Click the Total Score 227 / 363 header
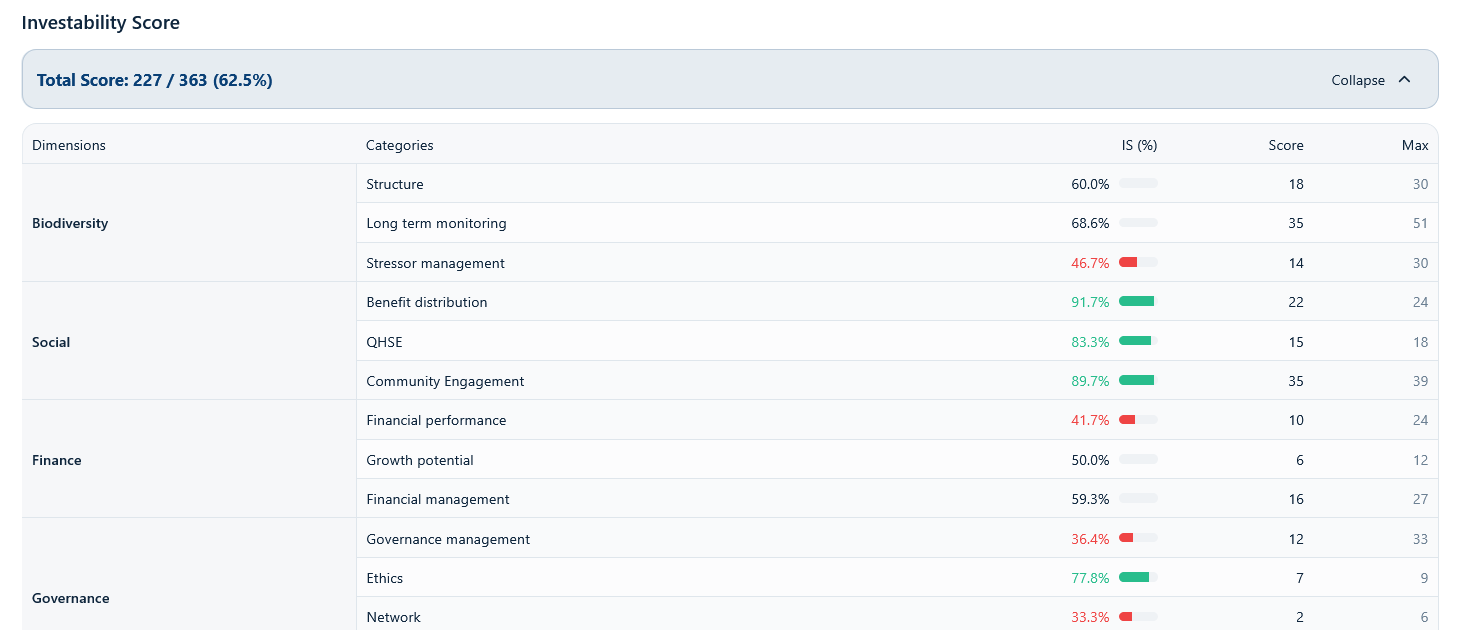Screen dimensions: 1464x630 [x=155, y=80]
